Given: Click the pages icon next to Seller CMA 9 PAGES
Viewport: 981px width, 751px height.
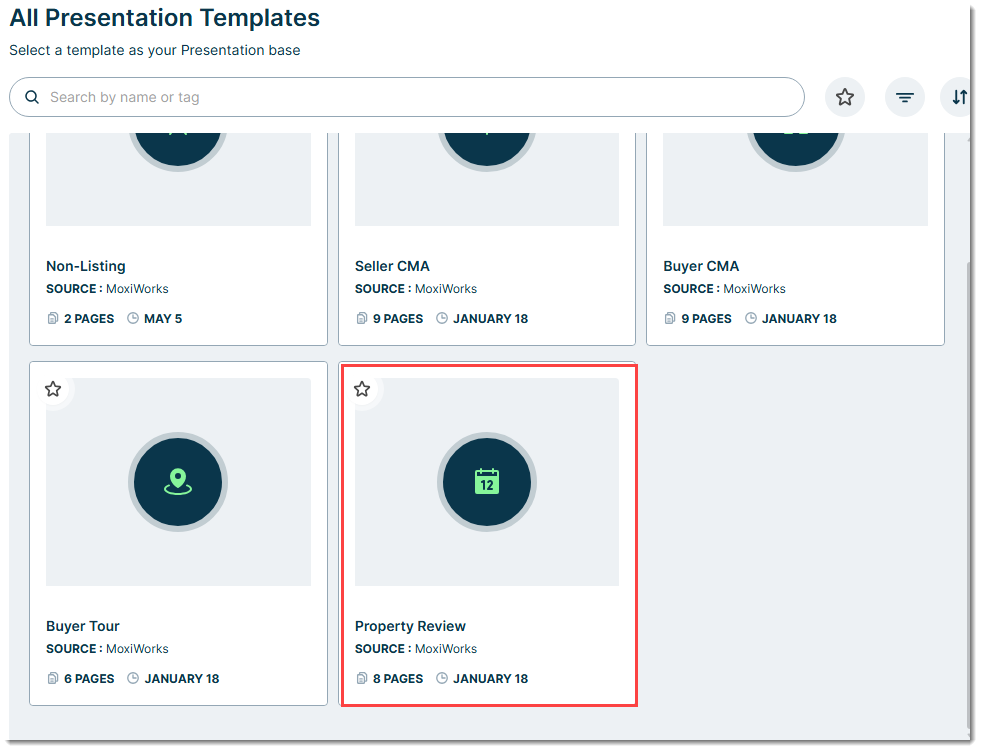Looking at the screenshot, I should (362, 319).
